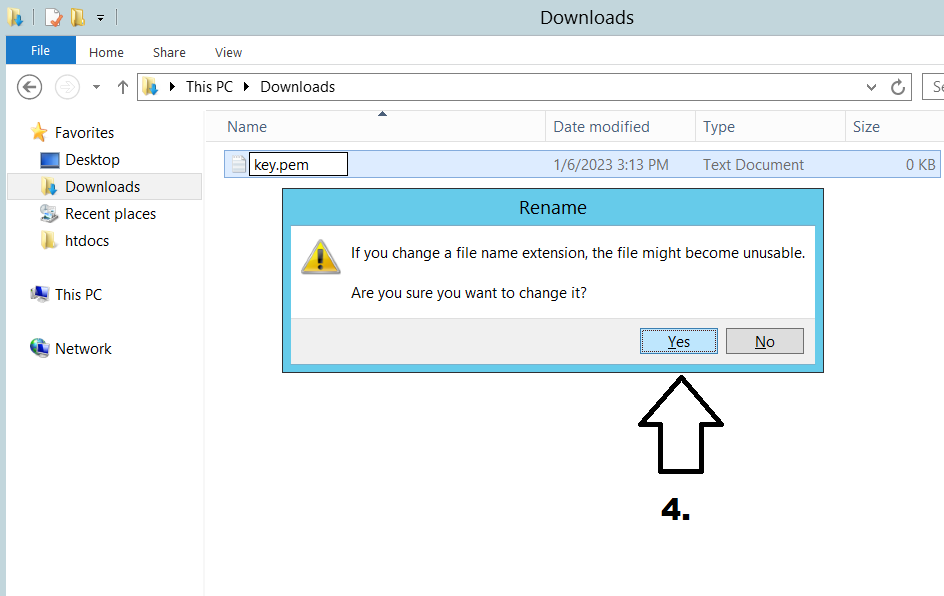The height and width of the screenshot is (596, 944).
Task: Cancel the rename by clicking No
Action: (x=764, y=341)
